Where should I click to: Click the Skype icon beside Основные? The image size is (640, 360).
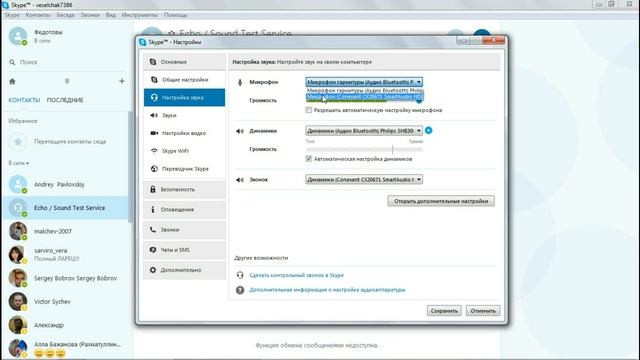pyautogui.click(x=153, y=62)
